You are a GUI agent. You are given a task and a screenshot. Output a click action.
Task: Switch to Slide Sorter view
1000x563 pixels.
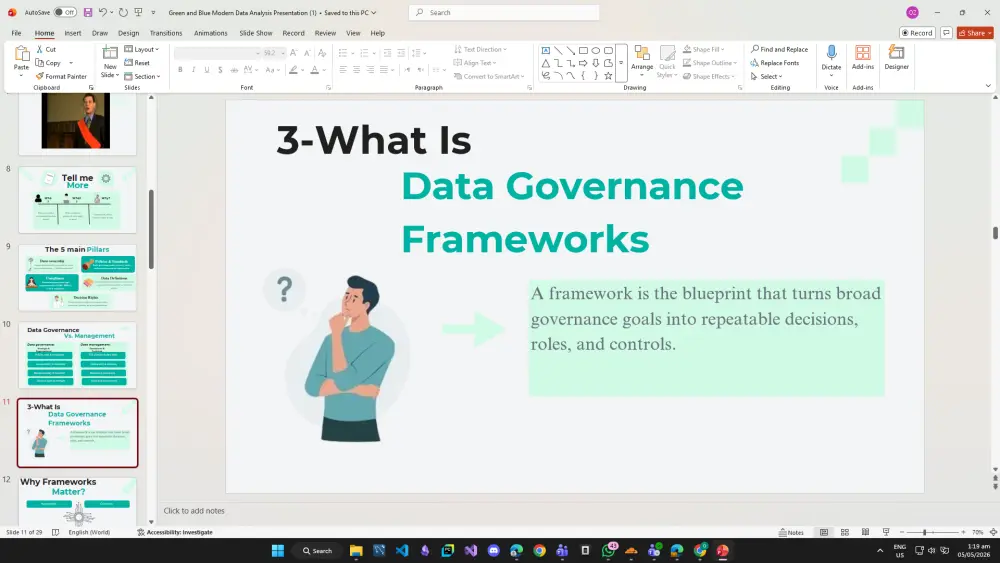[x=844, y=532]
